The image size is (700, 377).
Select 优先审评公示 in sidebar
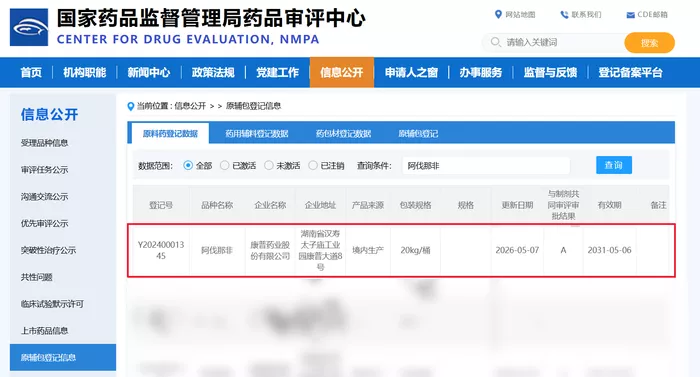[x=44, y=223]
